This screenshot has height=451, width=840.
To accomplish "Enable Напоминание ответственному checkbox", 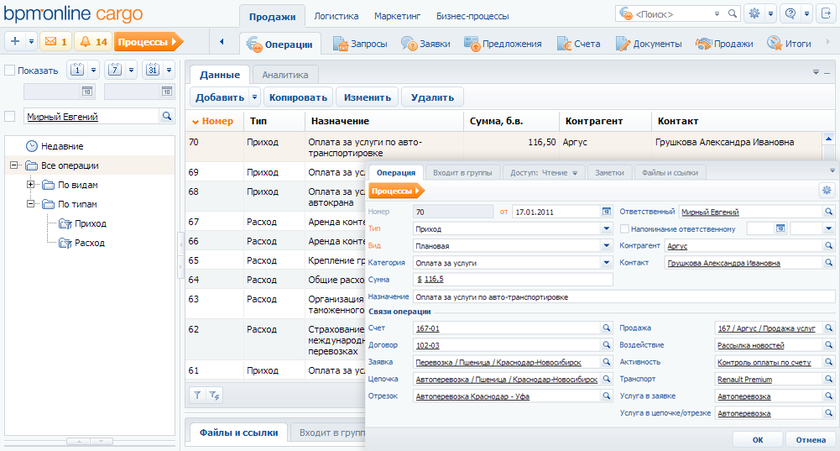I will click(x=624, y=229).
